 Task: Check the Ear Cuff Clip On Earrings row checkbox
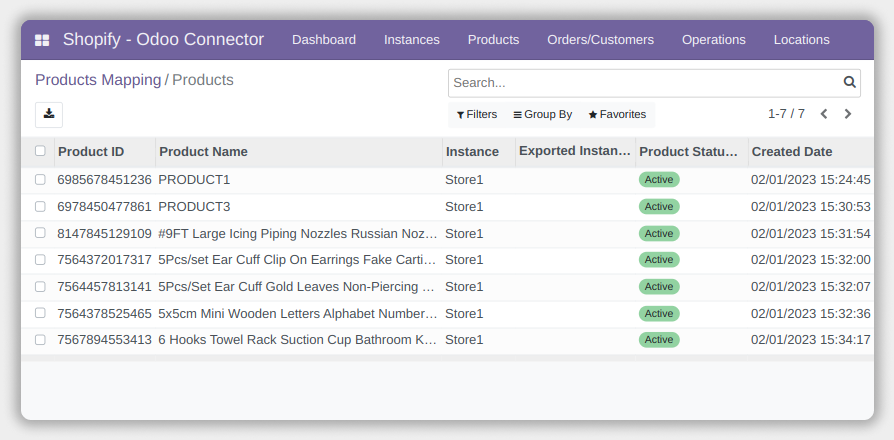(x=40, y=260)
